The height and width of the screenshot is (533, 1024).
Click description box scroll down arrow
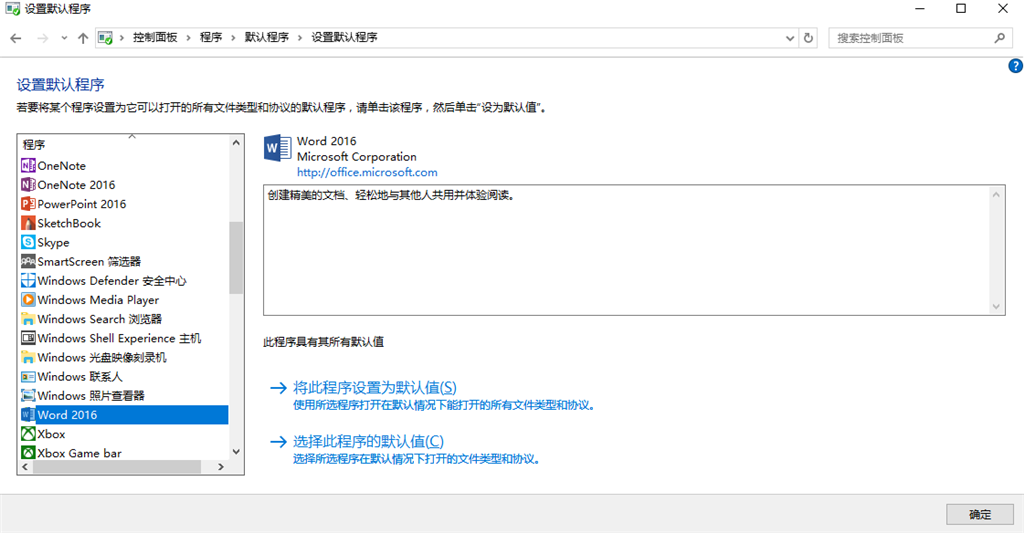click(x=996, y=306)
